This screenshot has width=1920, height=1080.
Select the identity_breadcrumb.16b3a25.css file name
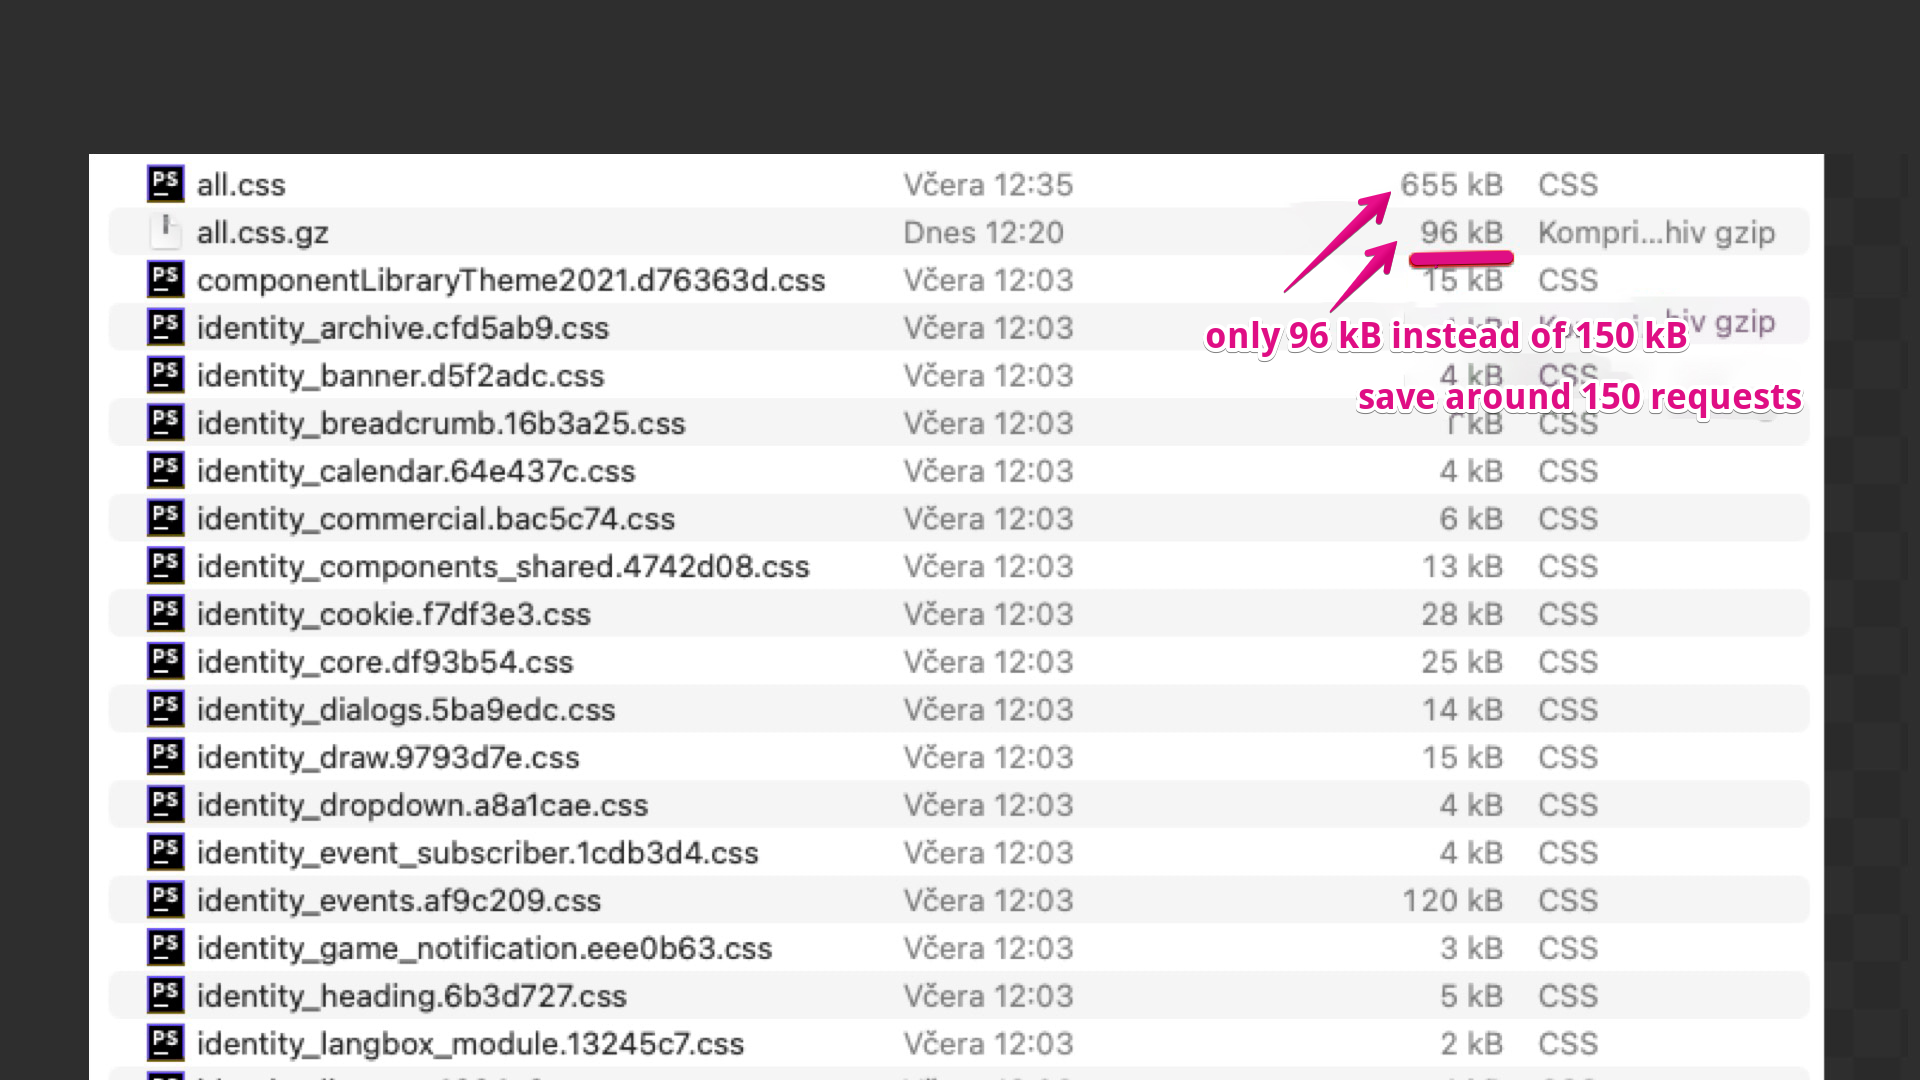(x=440, y=423)
